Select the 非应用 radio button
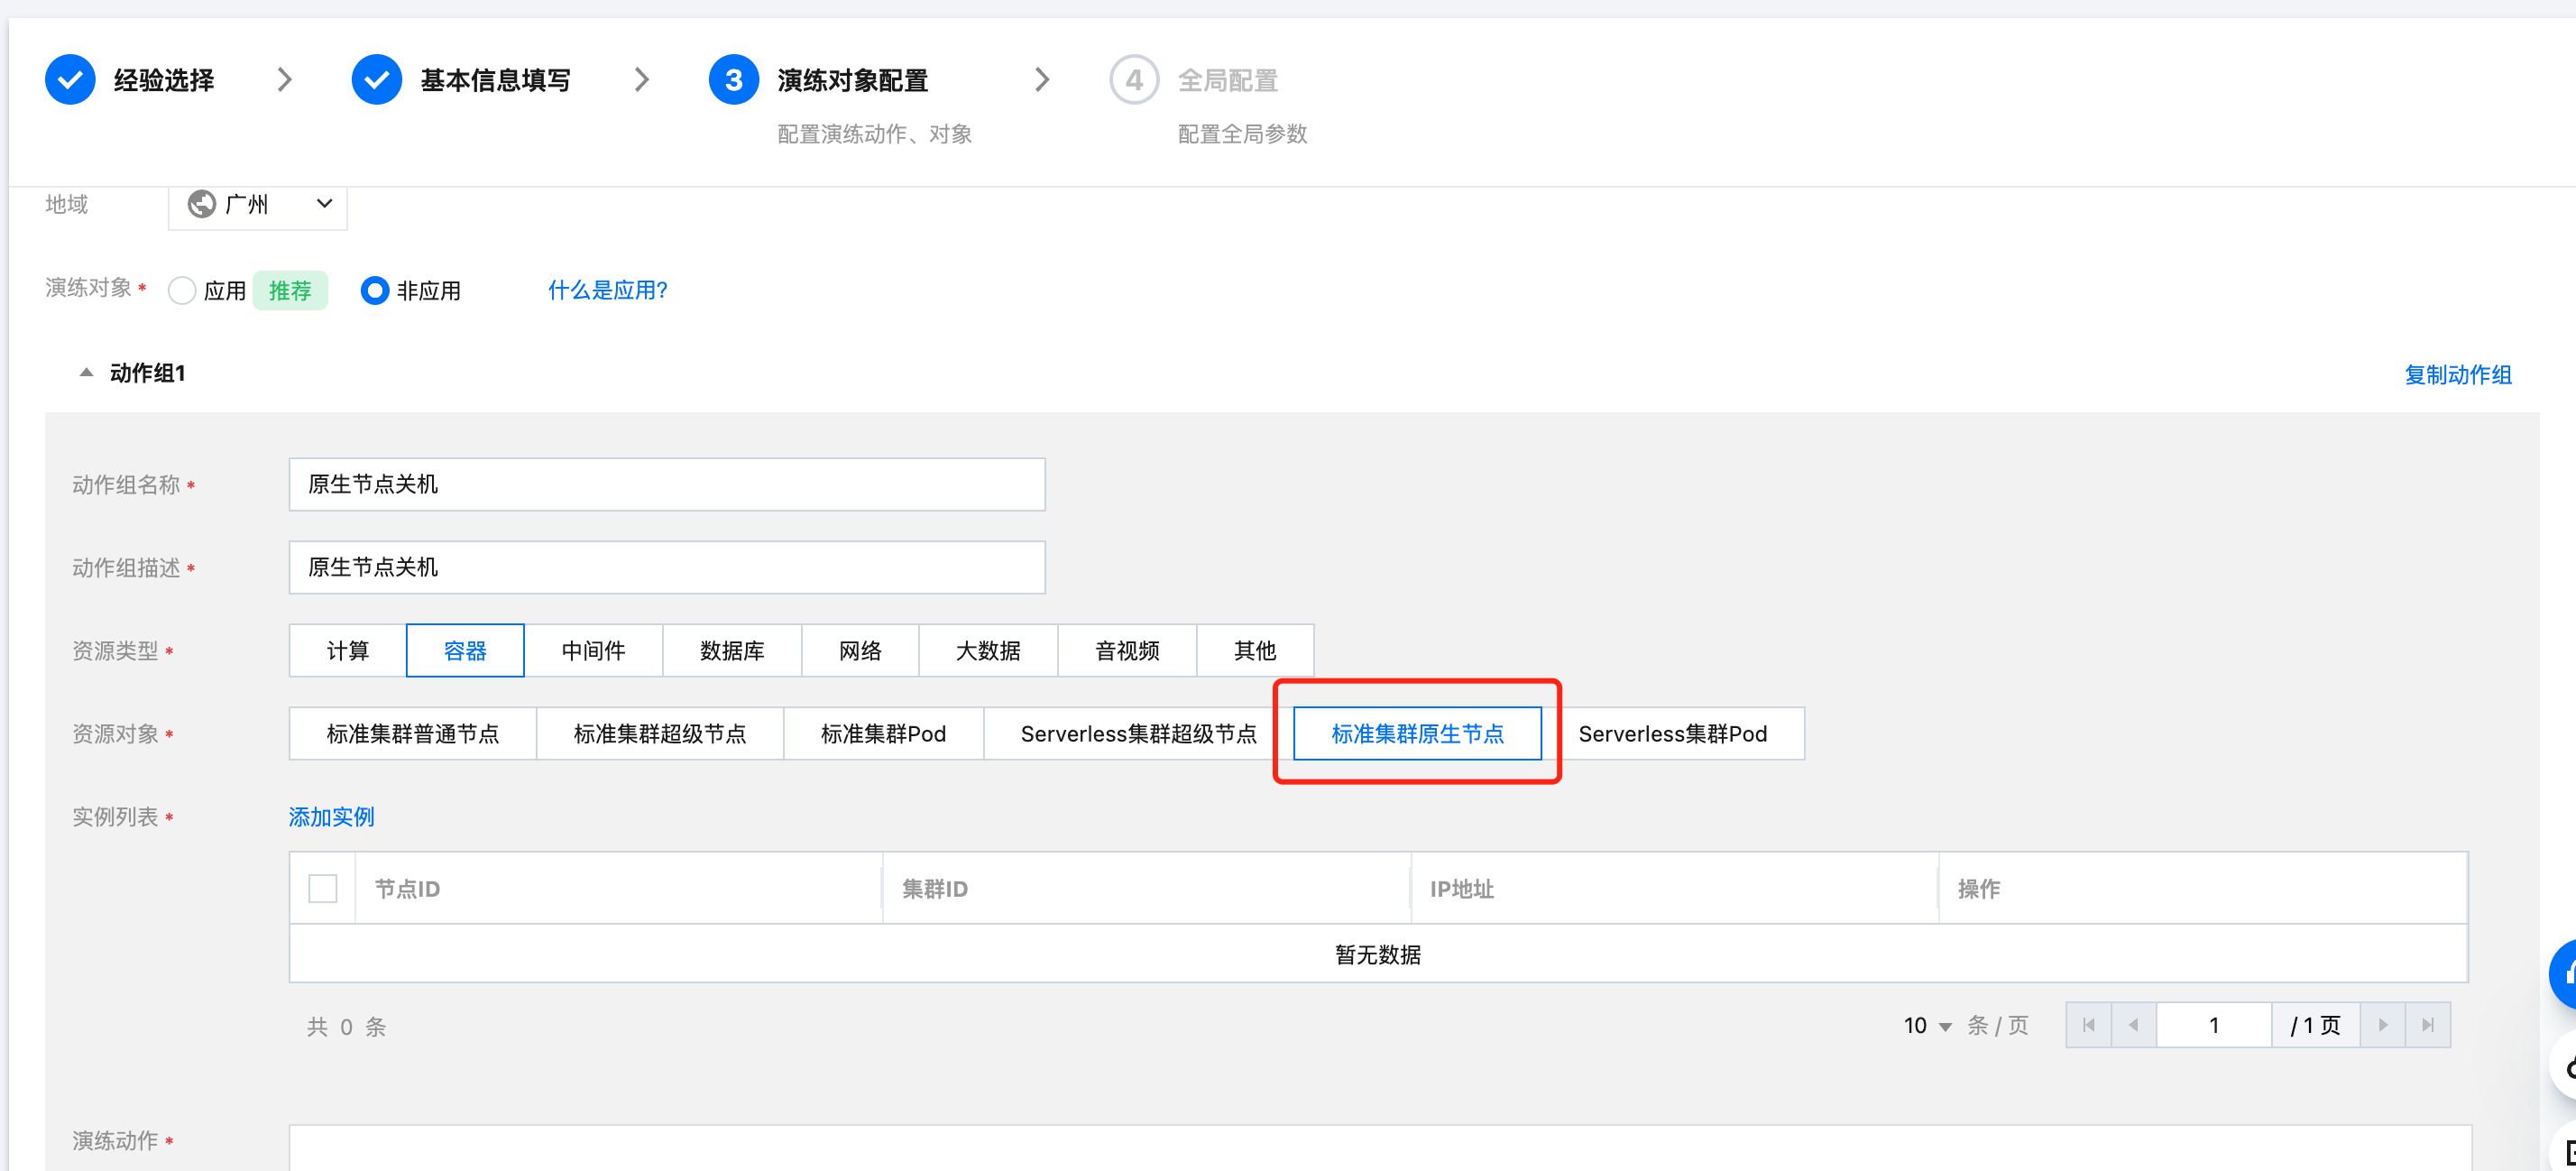2576x1171 pixels. pyautogui.click(x=374, y=291)
